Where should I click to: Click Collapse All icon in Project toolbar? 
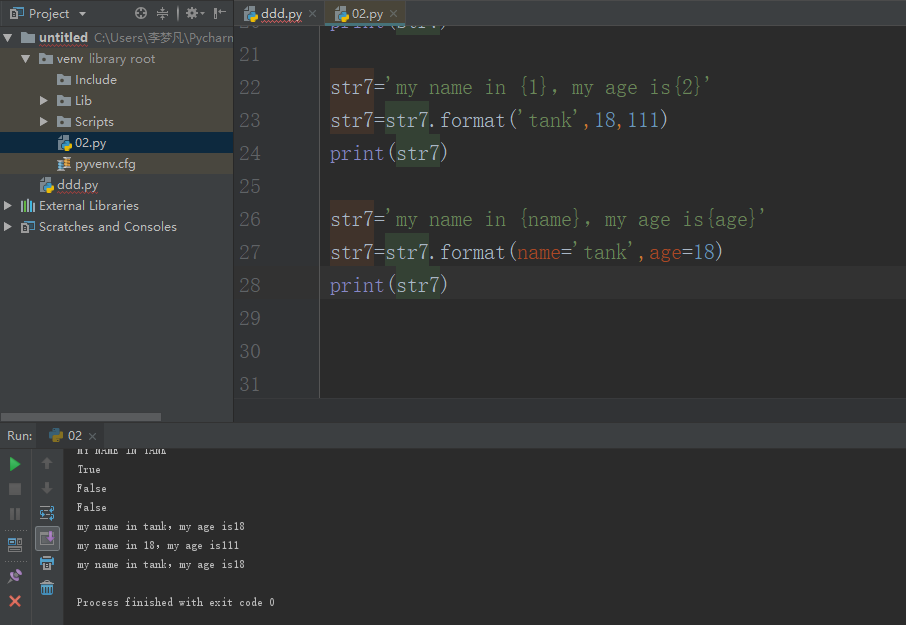(x=163, y=13)
